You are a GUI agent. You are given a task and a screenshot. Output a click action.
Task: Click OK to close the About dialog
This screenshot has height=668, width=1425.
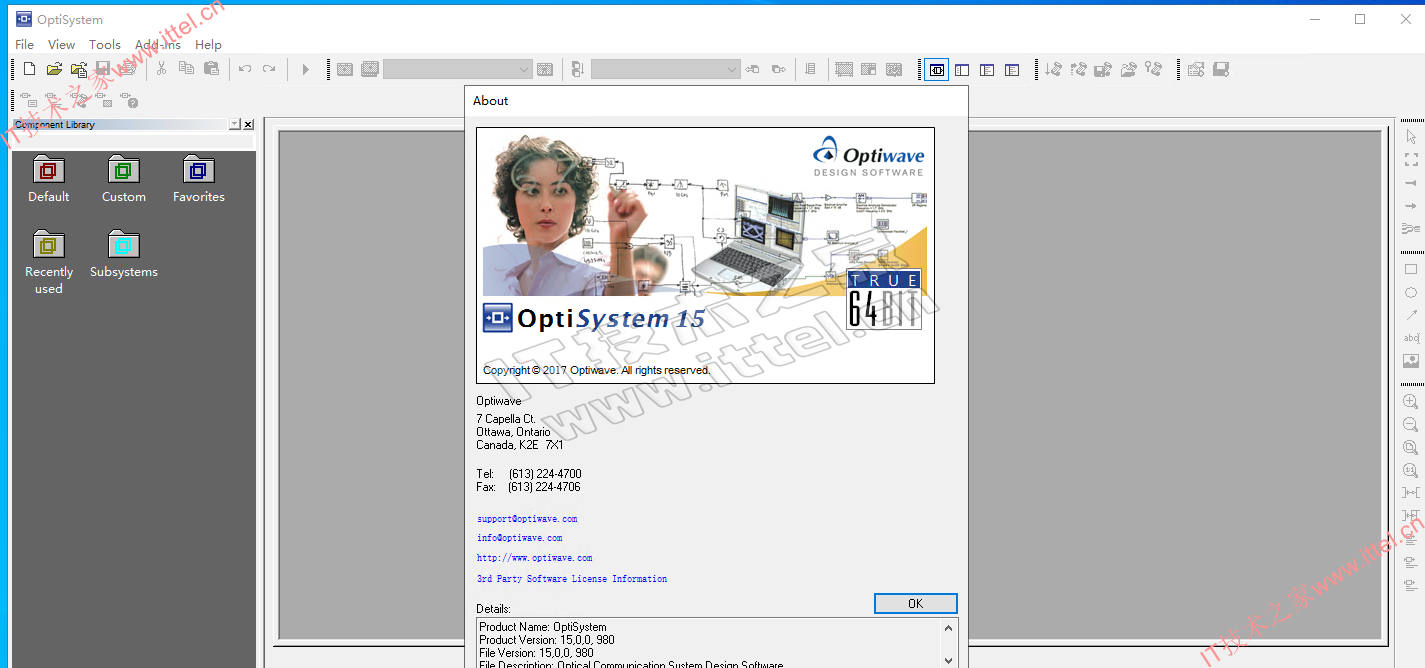point(916,603)
